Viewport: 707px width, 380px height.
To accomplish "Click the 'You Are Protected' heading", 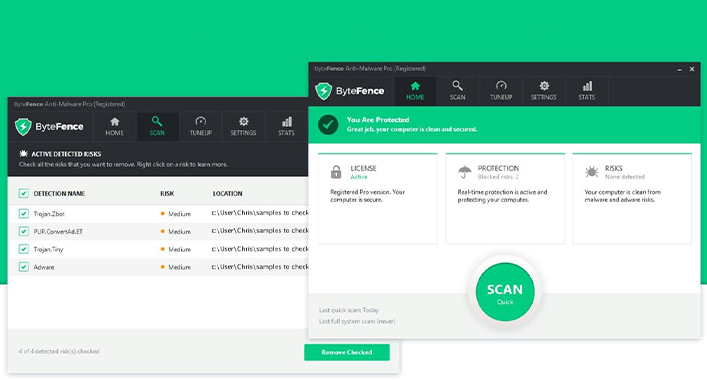I will point(378,119).
